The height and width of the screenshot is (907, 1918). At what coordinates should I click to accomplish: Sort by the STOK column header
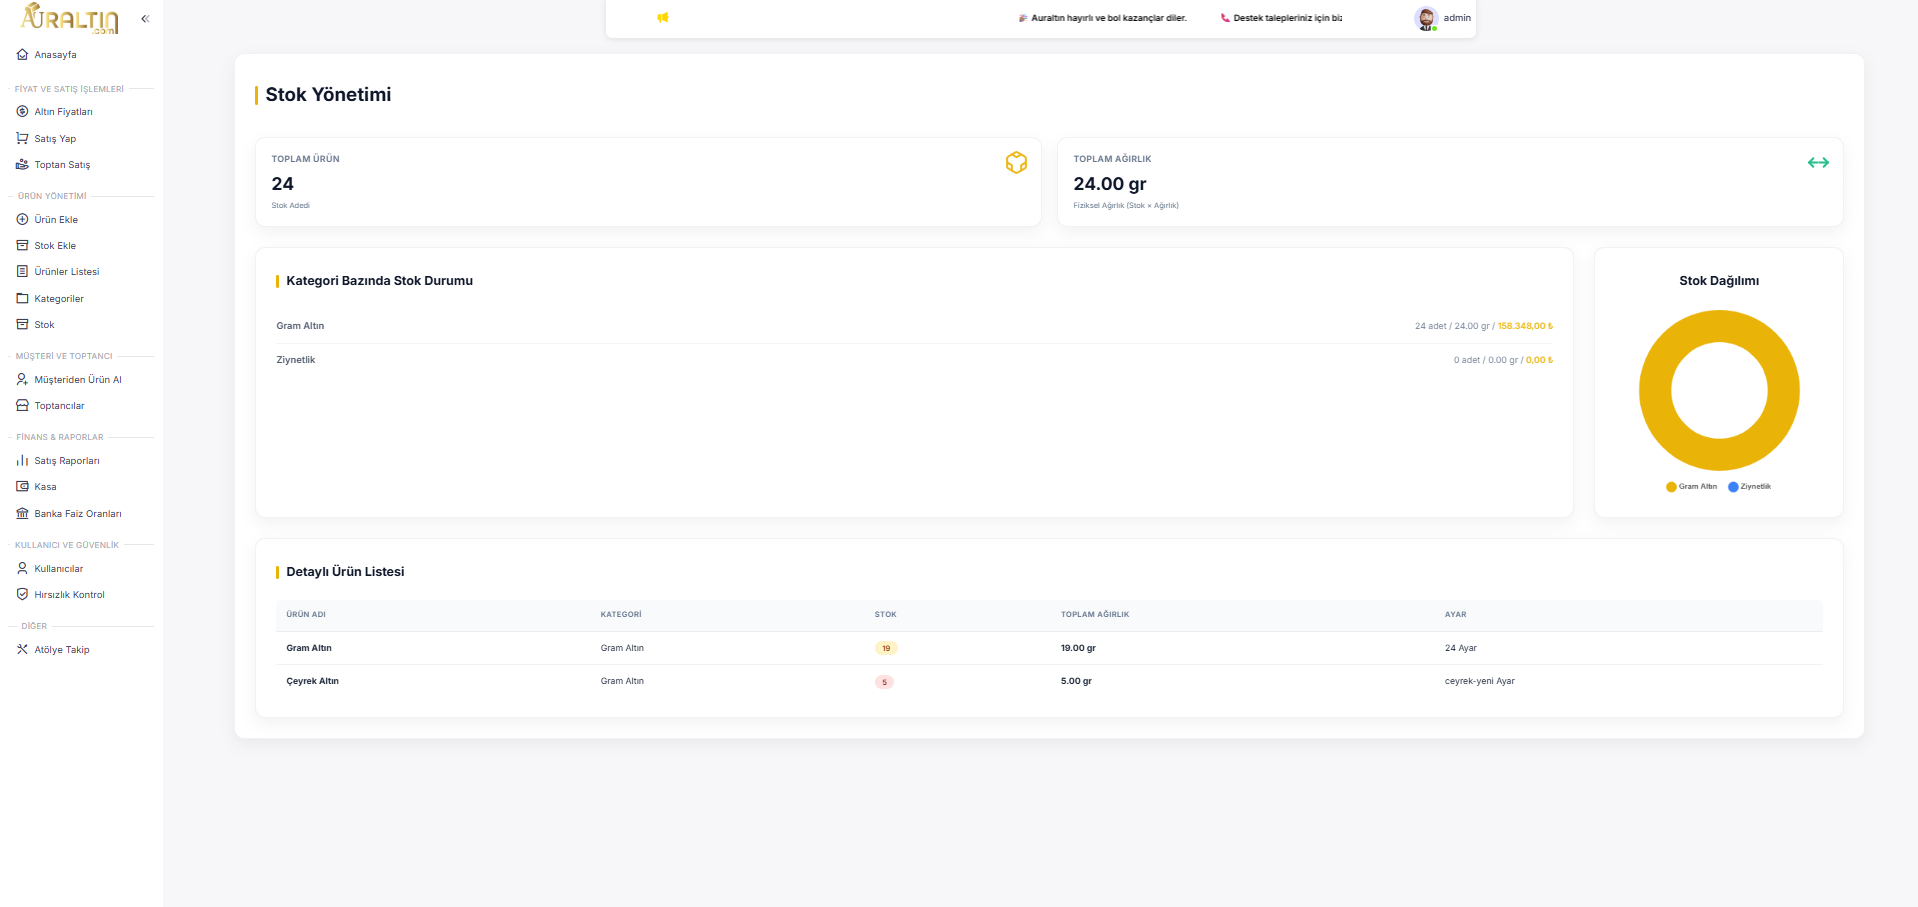[x=885, y=615]
